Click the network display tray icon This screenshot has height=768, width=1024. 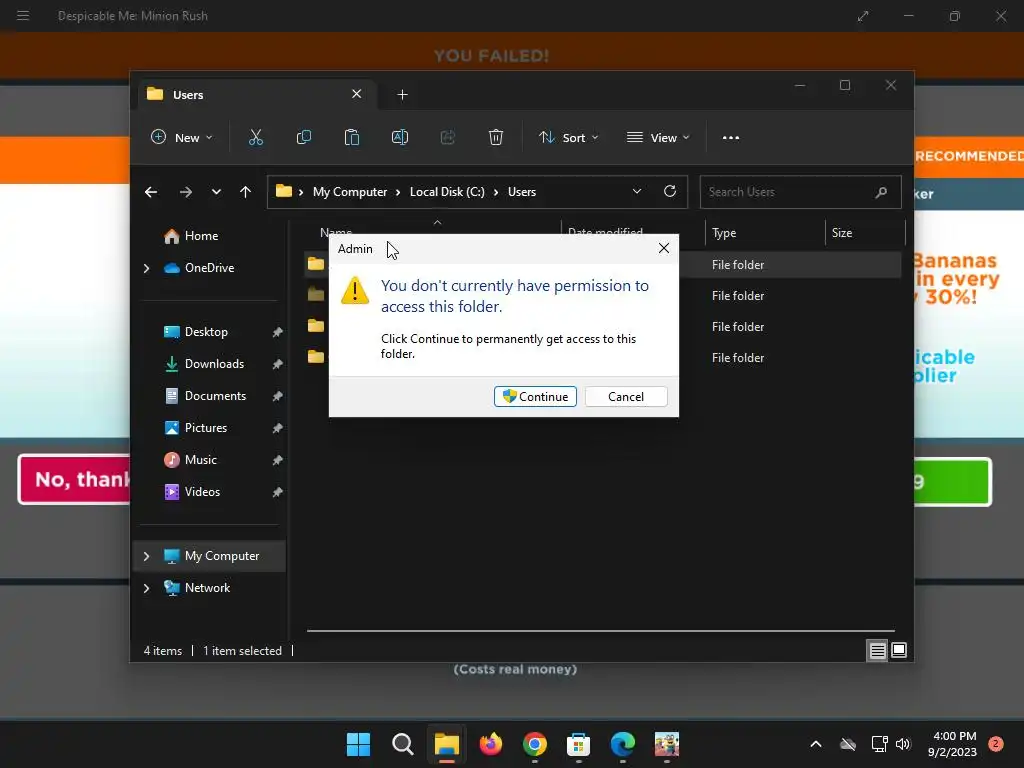coord(879,744)
